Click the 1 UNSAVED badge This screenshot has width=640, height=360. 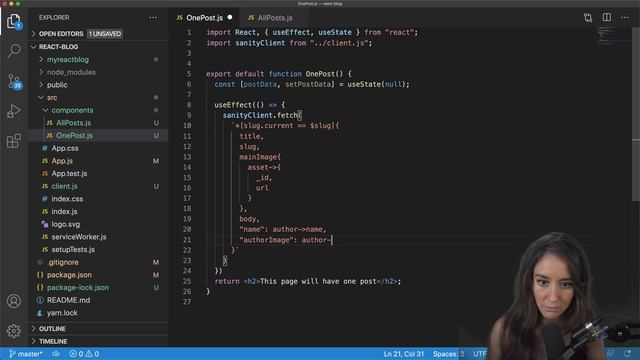click(x=105, y=34)
